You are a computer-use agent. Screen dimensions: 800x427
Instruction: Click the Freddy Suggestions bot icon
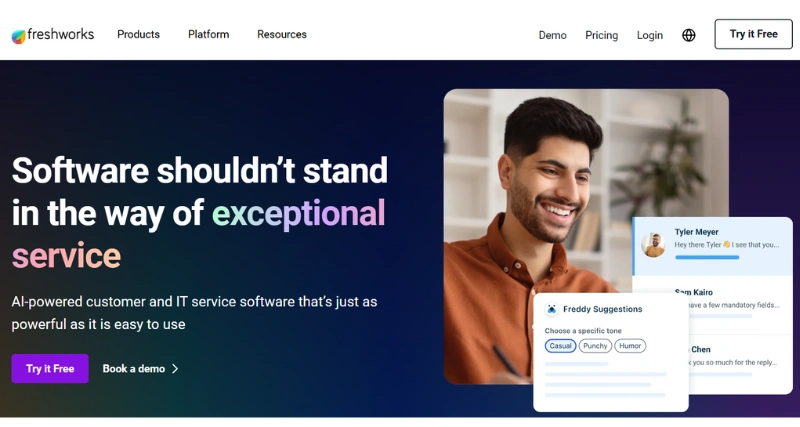tap(552, 309)
